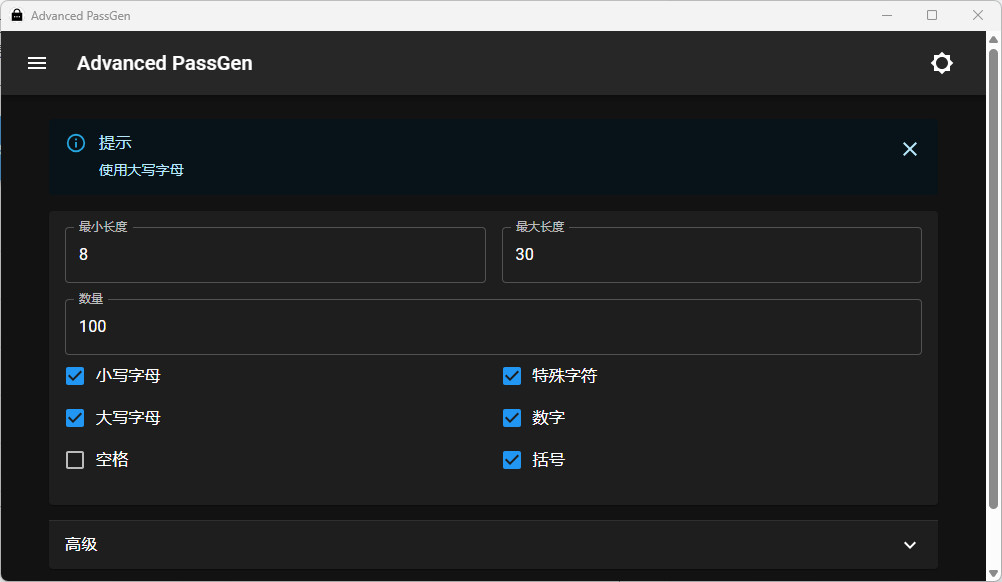
Task: Click the scrollbar down arrow
Action: (993, 574)
